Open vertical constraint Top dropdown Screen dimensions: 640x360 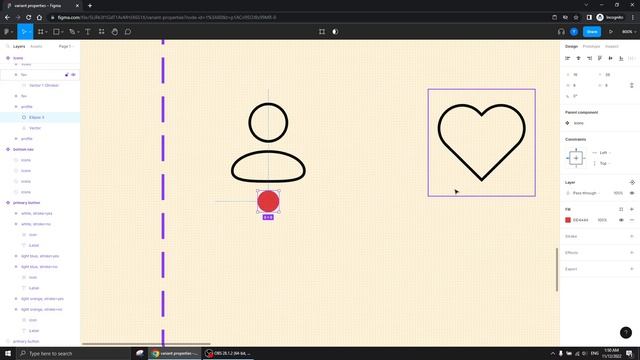(604, 163)
